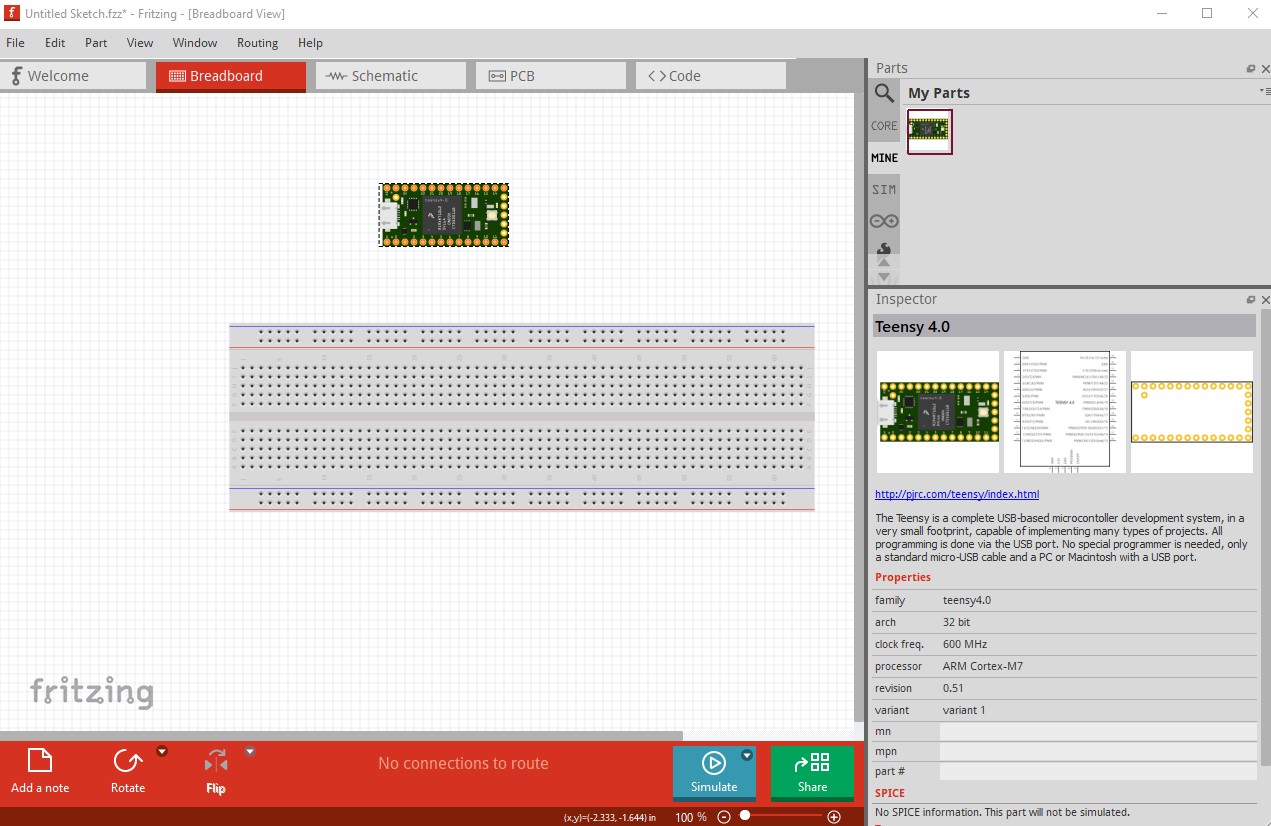Select the MINE parts bin
The image size is (1271, 826).
coord(884,158)
